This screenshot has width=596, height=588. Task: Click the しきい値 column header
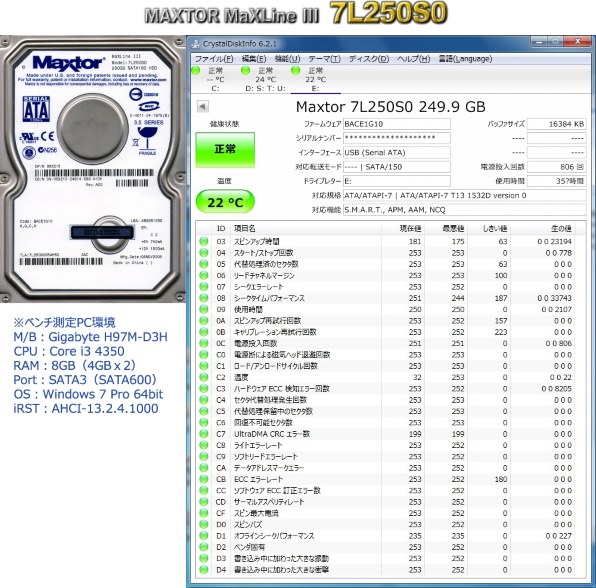pyautogui.click(x=489, y=228)
